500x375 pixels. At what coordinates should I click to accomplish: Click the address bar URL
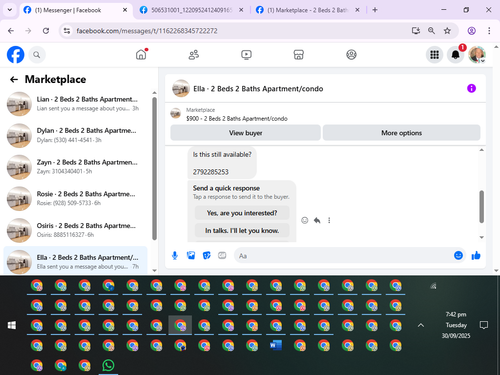[147, 31]
